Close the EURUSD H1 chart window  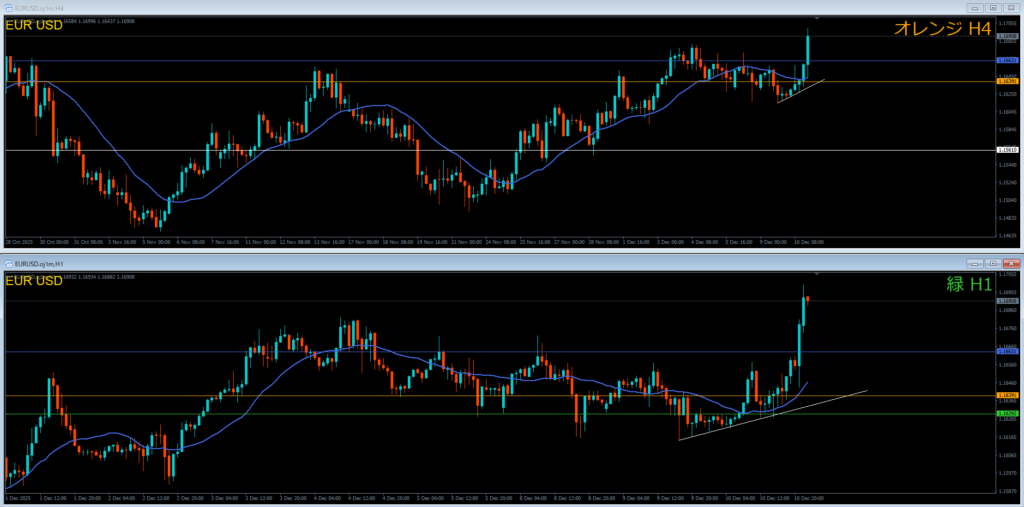point(1012,263)
